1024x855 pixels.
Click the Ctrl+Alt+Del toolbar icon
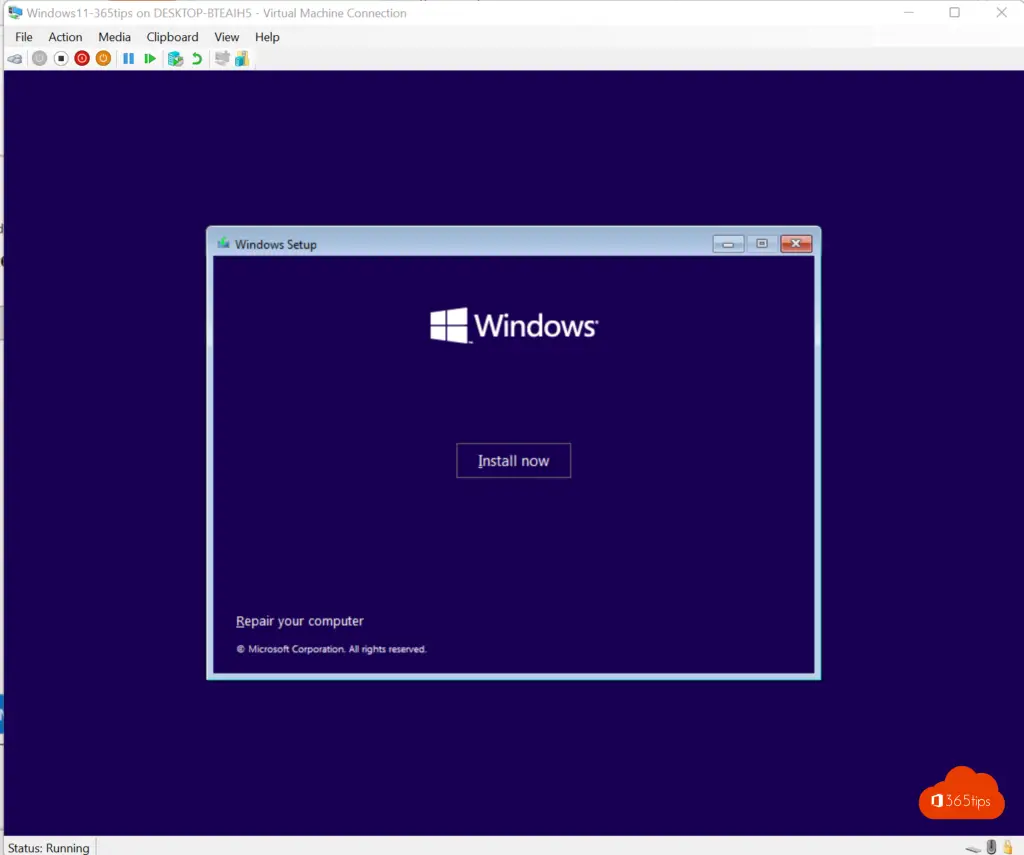[x=17, y=59]
